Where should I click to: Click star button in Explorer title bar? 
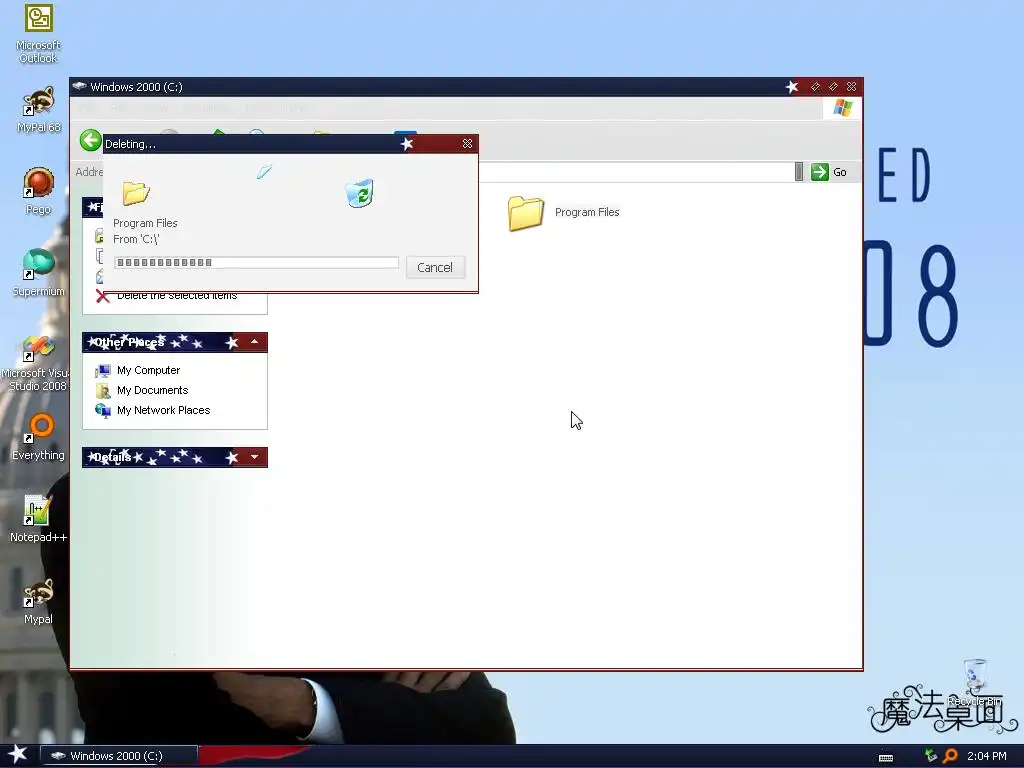[792, 87]
